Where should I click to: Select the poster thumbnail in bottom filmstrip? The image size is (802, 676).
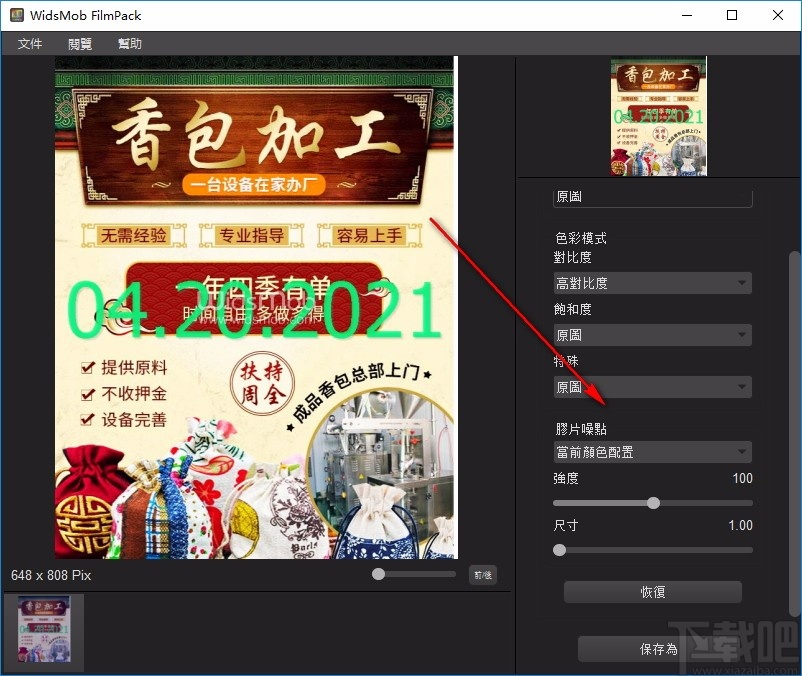click(x=43, y=632)
